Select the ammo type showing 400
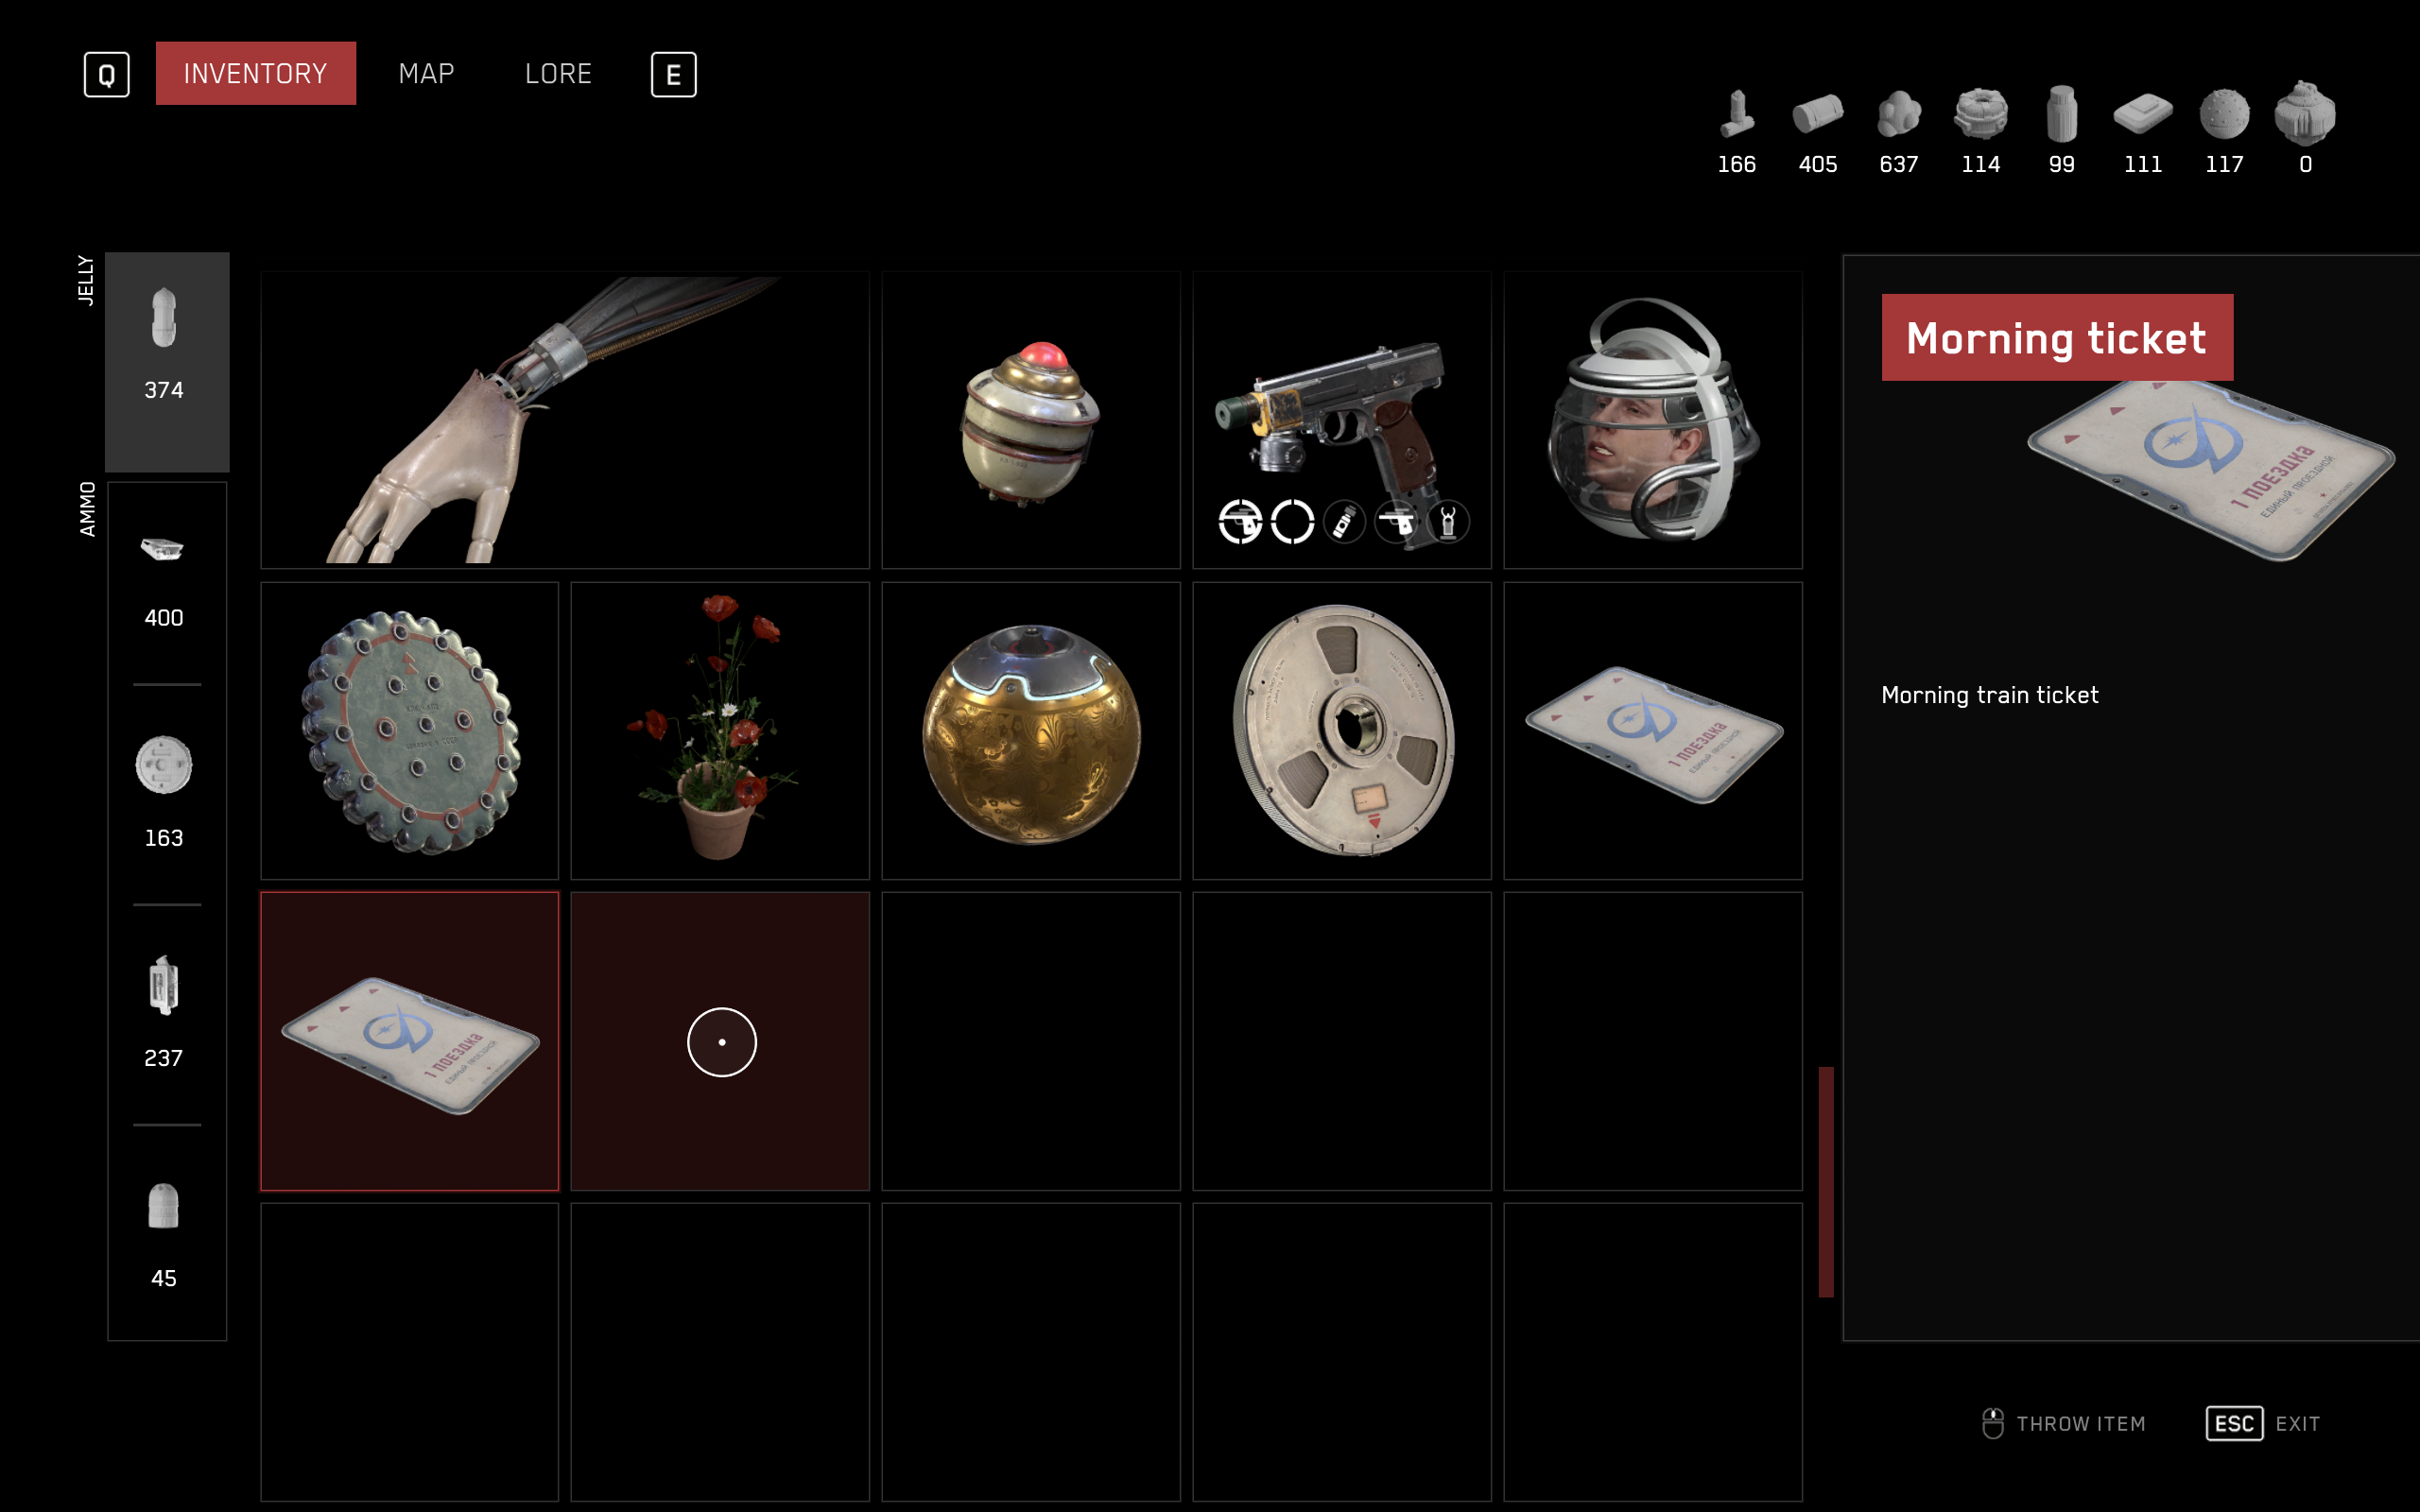Viewport: 2420px width, 1512px height. tap(164, 580)
